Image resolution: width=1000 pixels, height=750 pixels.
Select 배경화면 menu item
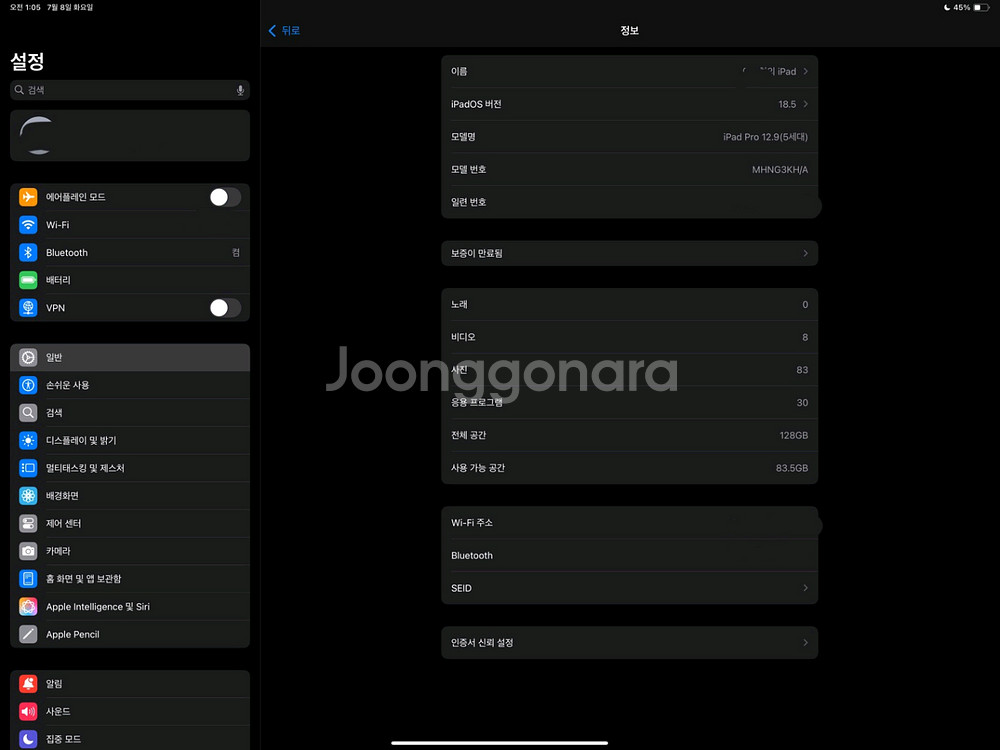(130, 496)
